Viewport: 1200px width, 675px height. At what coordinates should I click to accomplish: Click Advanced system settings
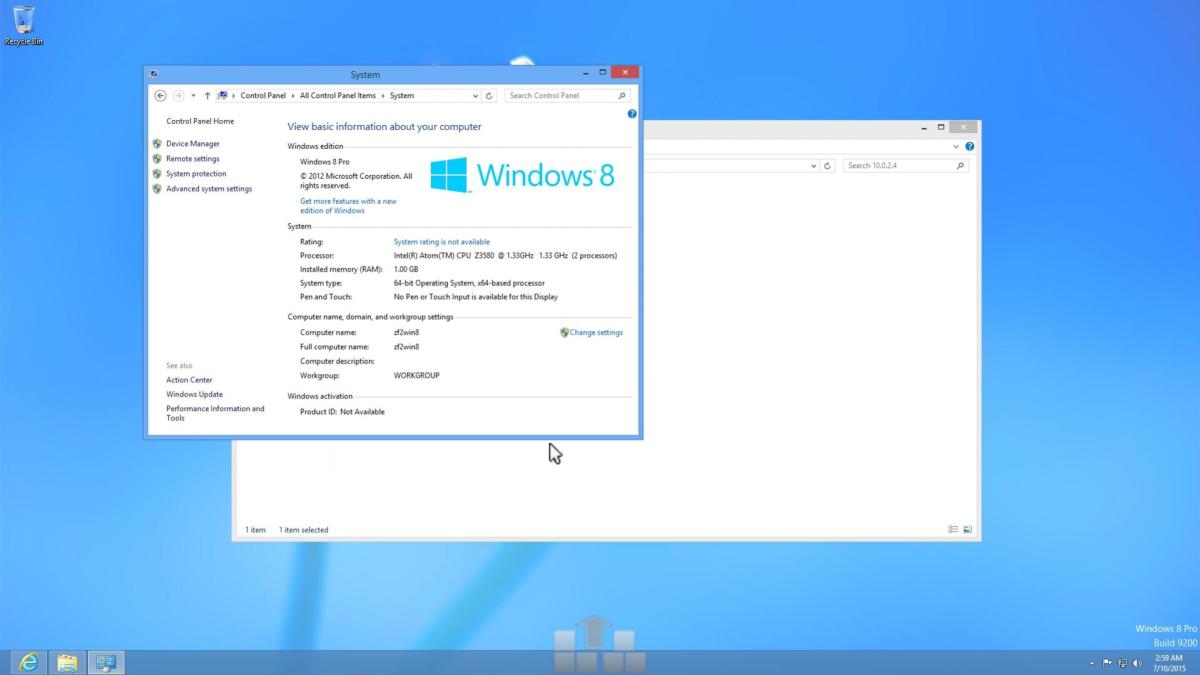(x=208, y=189)
